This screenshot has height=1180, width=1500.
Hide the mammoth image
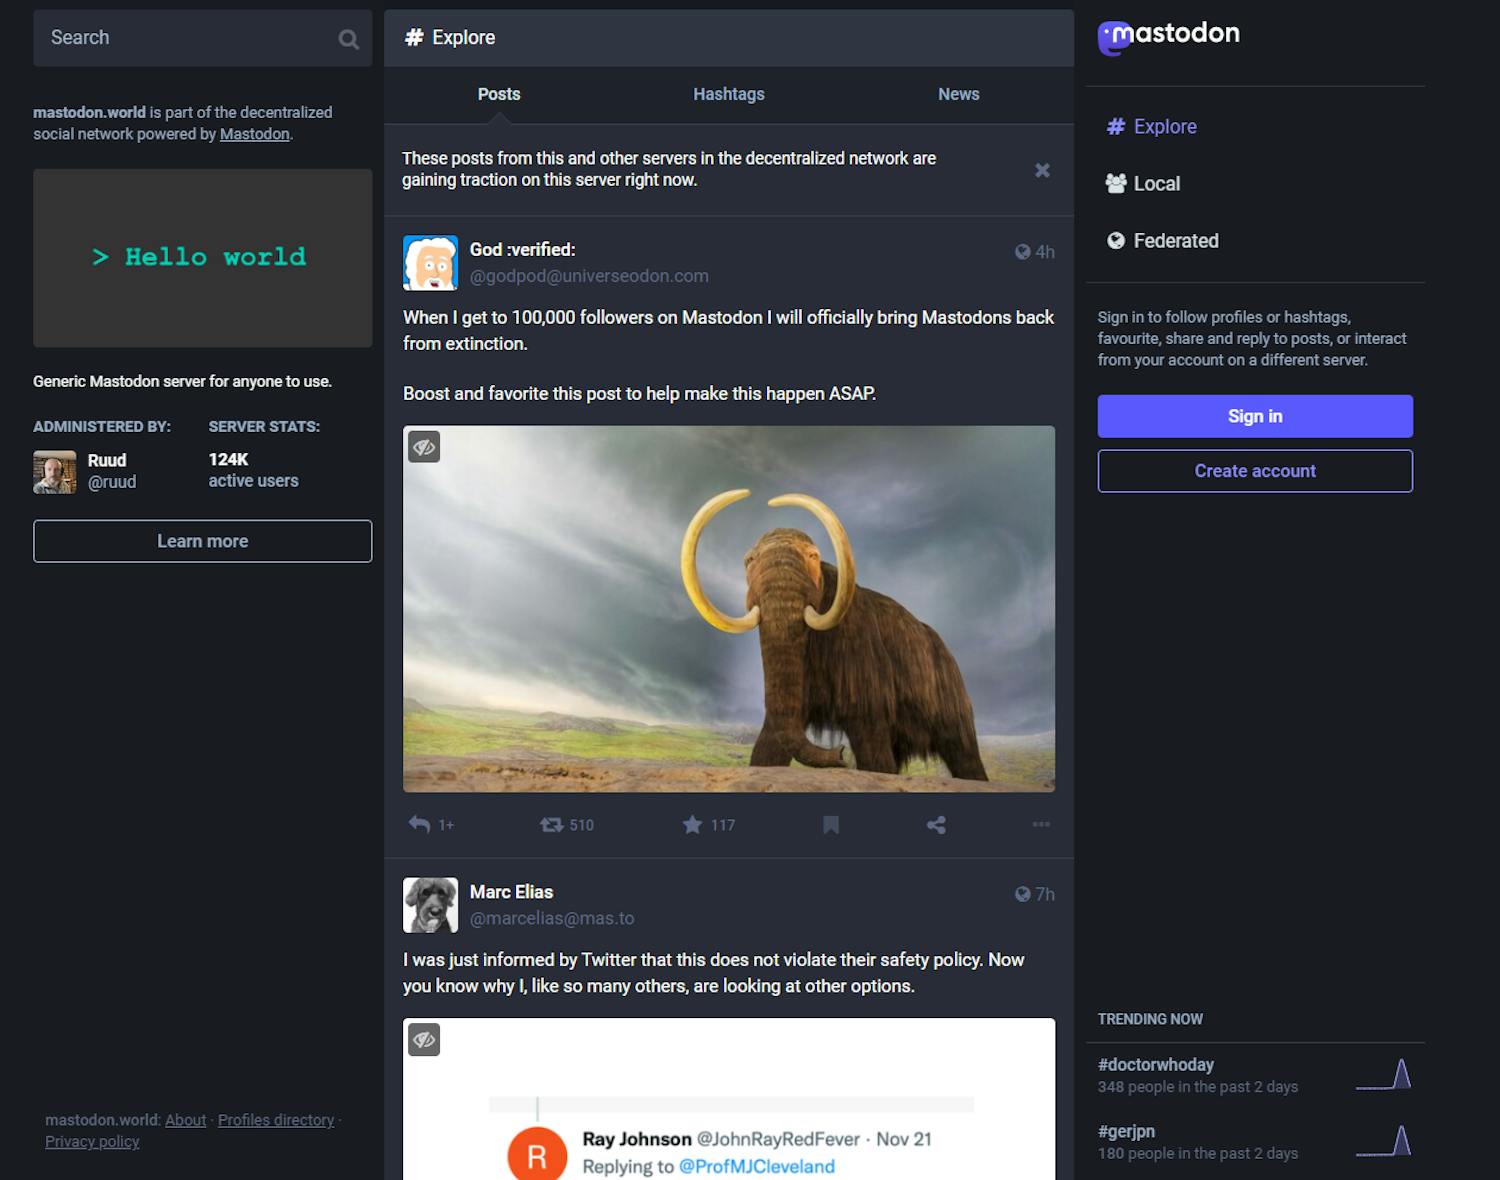coord(424,447)
